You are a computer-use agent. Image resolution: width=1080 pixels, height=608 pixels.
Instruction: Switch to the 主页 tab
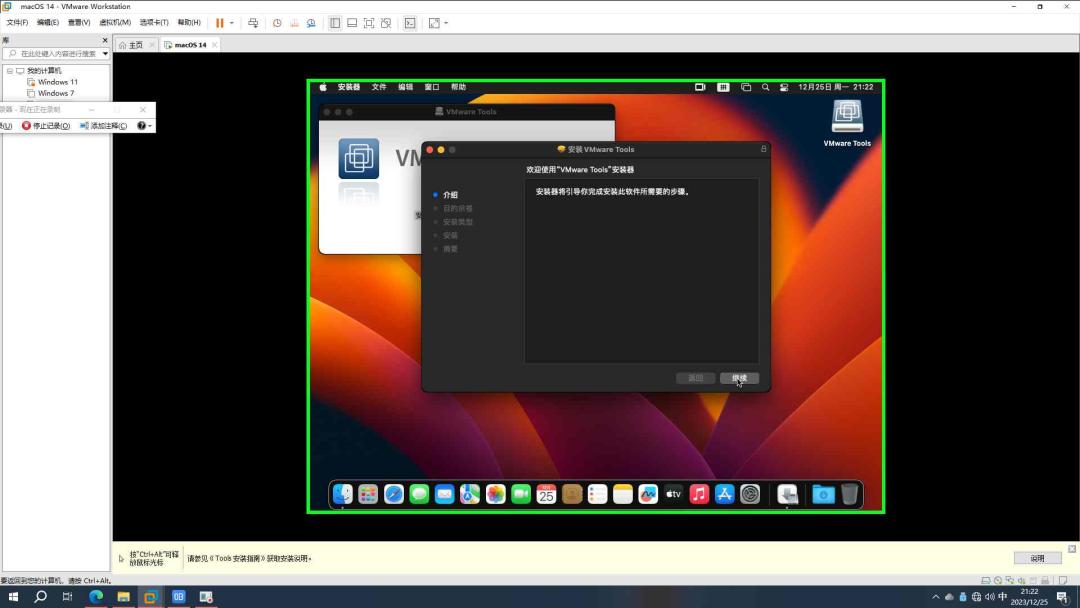[133, 44]
